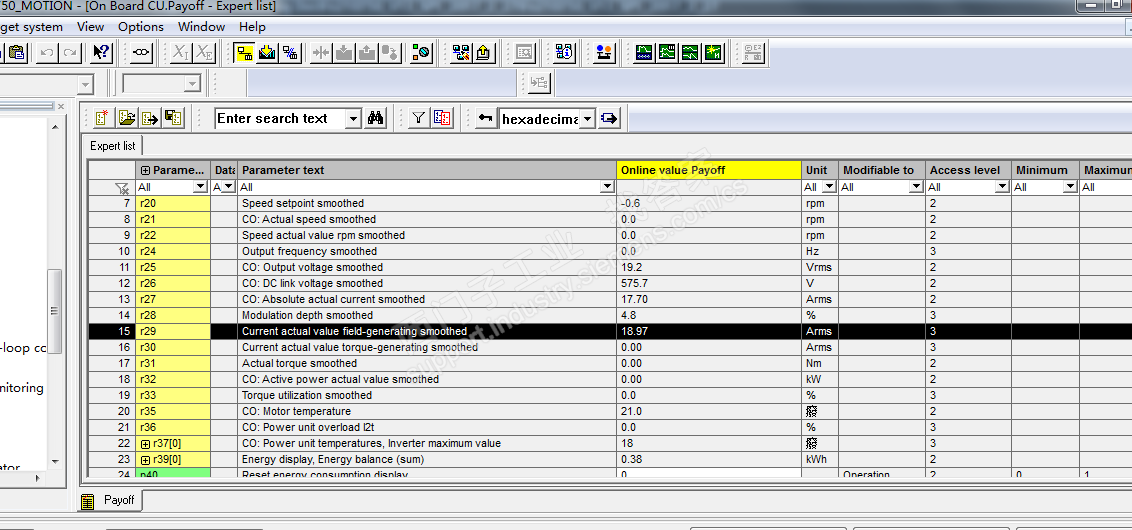Screen dimensions: 1132x530
Task: Click the chain-link connection icon
Action: 142,53
